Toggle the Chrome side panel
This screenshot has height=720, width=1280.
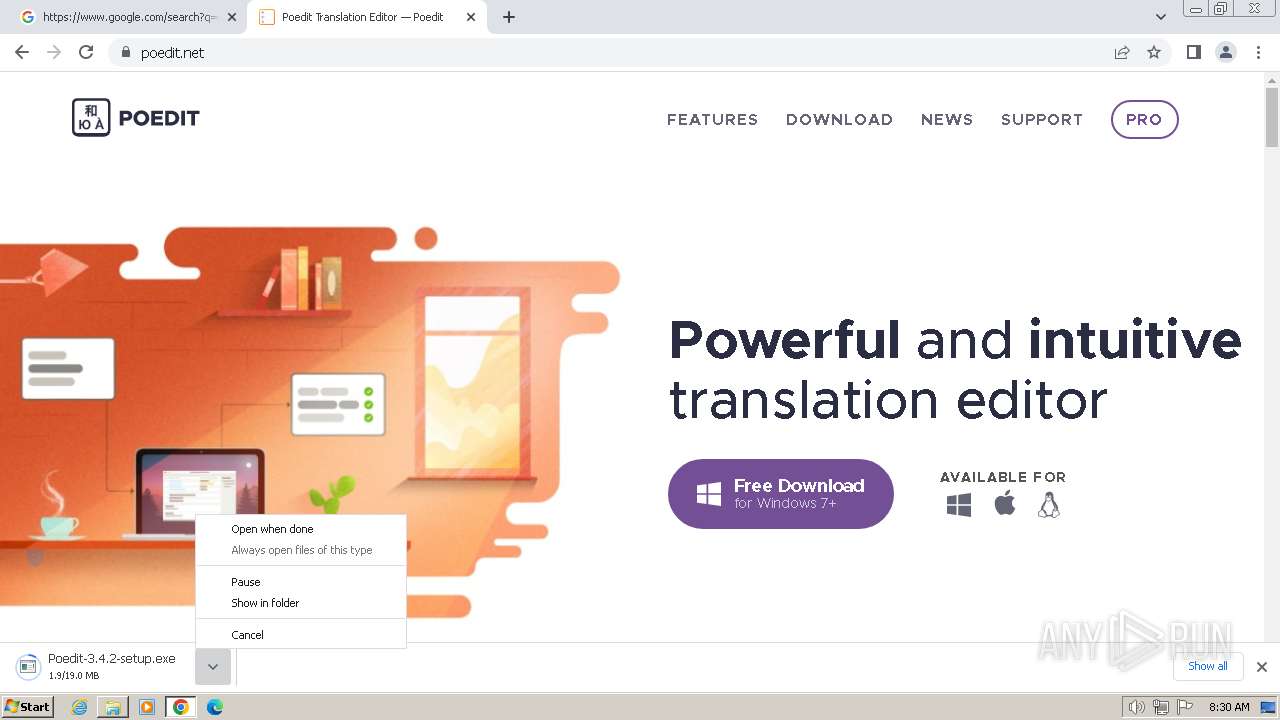[x=1193, y=52]
